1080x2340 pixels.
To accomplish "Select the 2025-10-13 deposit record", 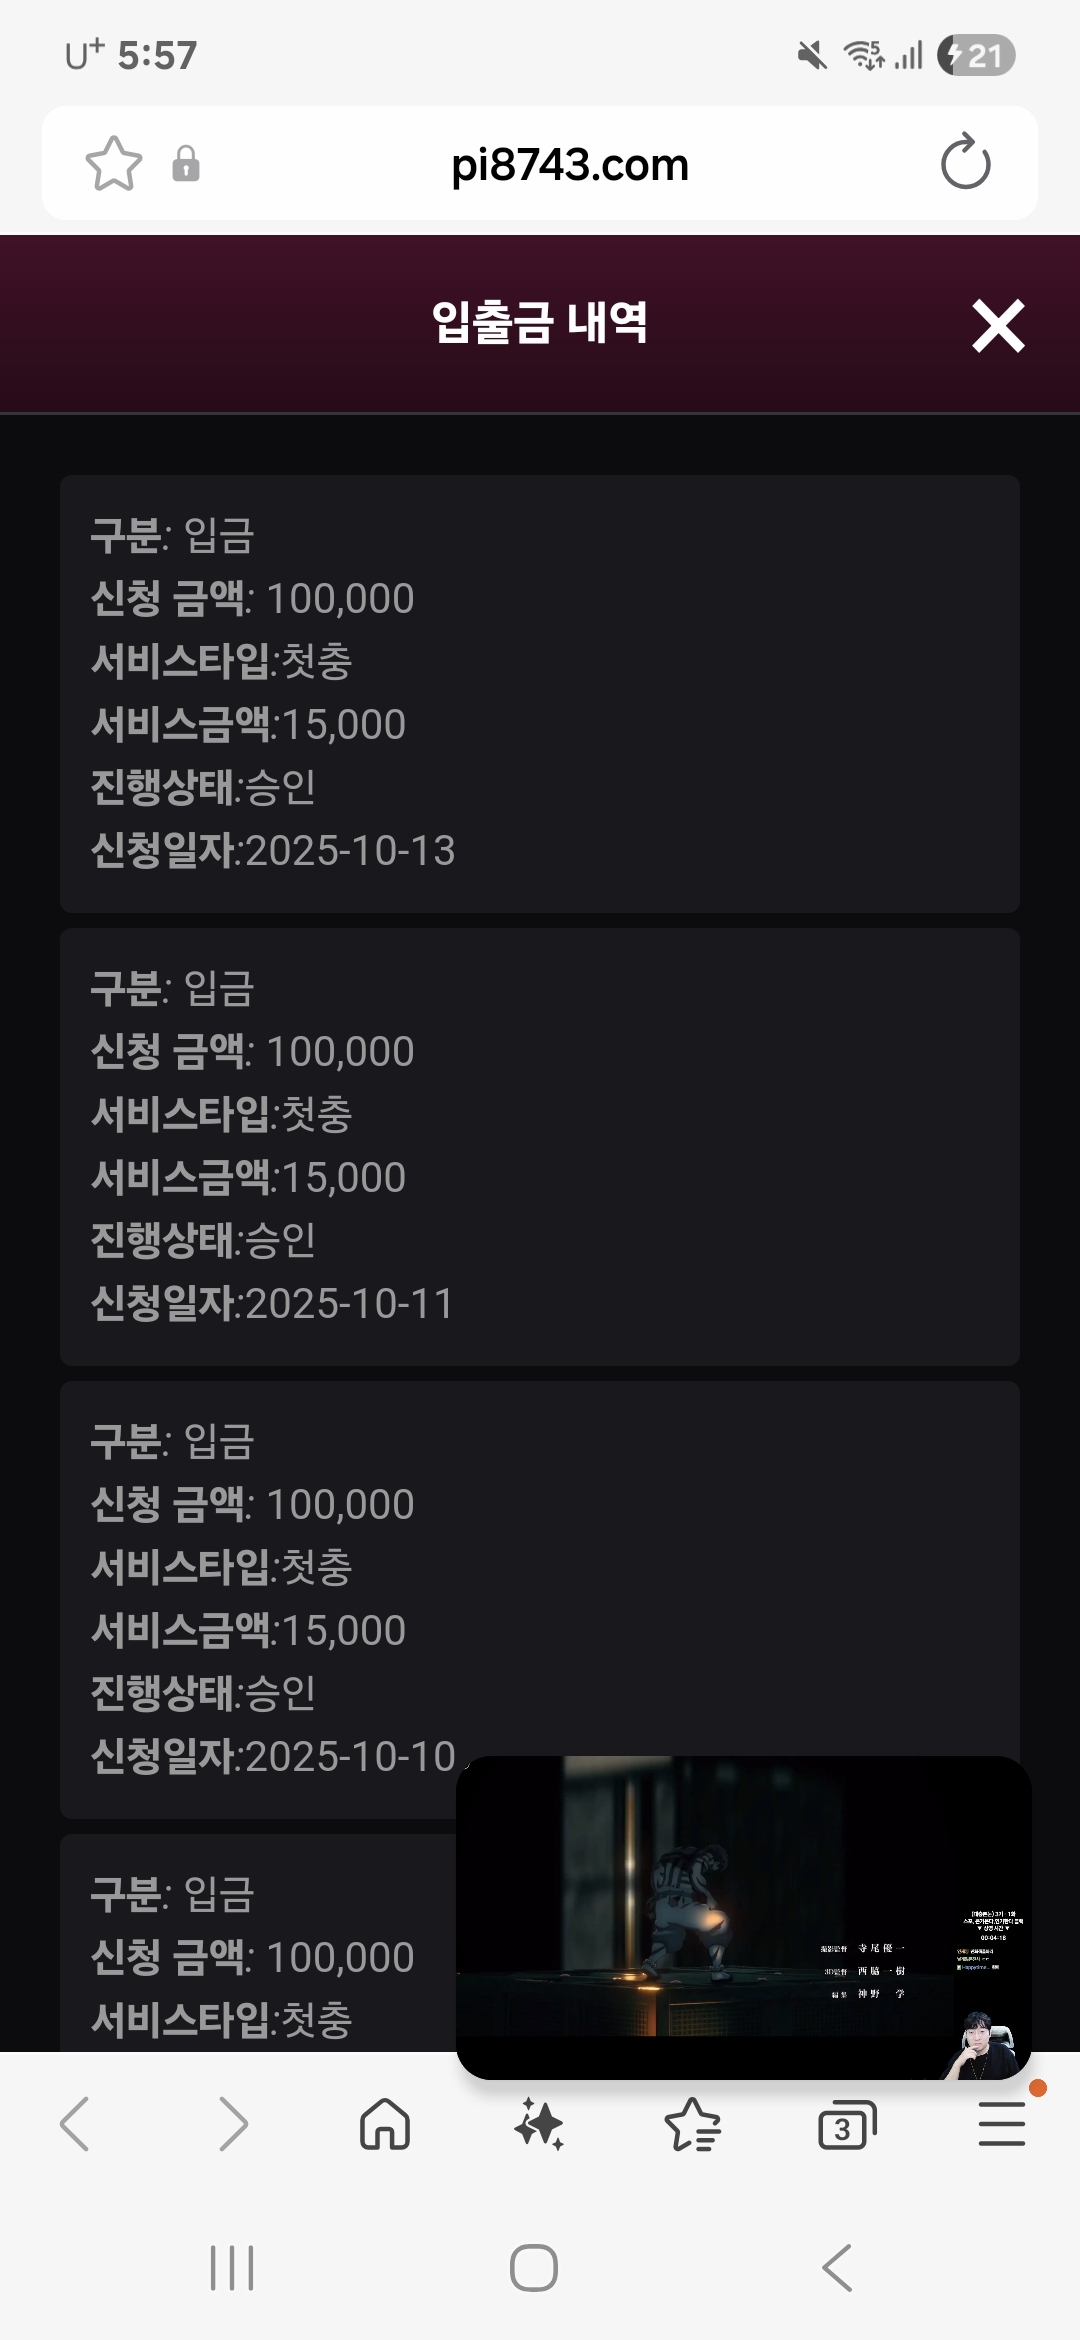I will 540,693.
